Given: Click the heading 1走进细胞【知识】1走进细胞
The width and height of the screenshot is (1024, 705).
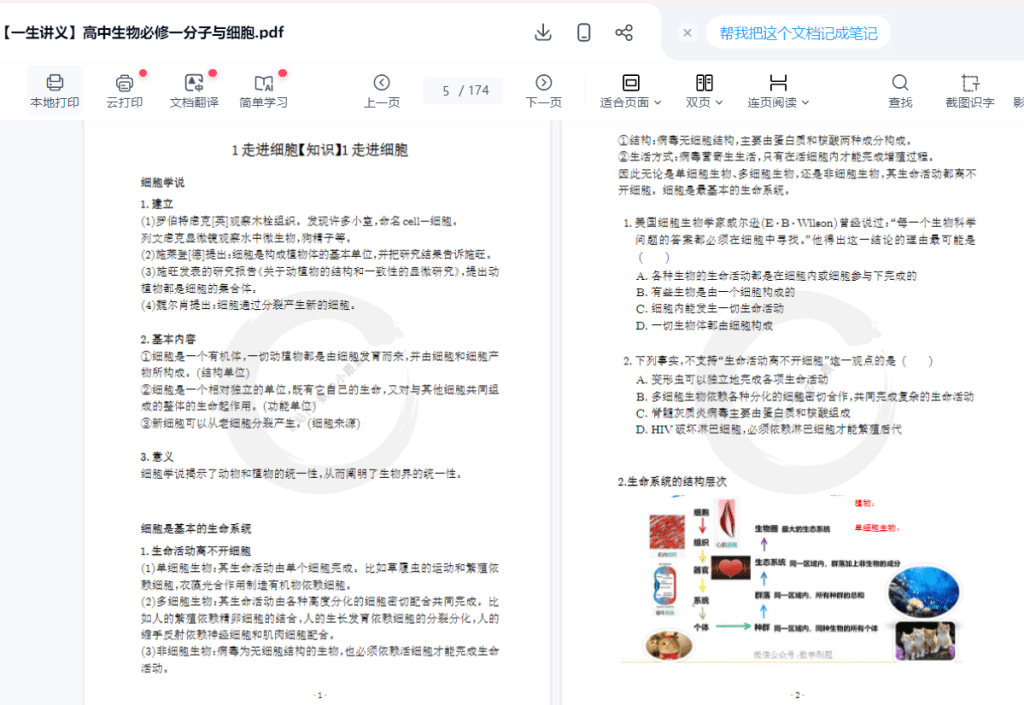Looking at the screenshot, I should pyautogui.click(x=319, y=150).
